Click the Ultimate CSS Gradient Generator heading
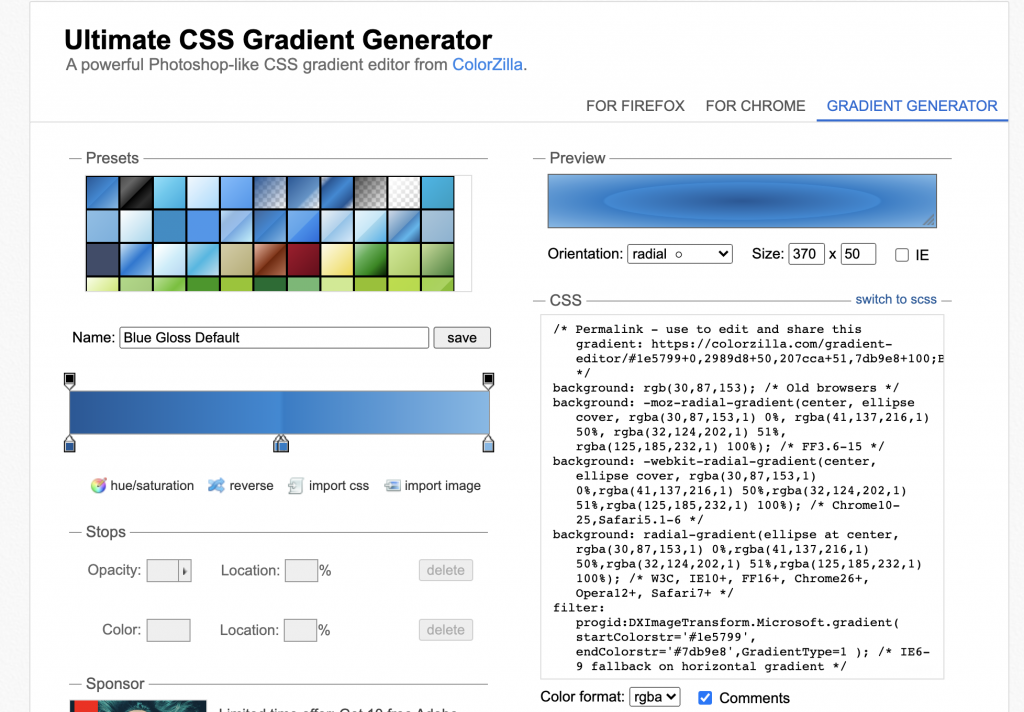 278,40
